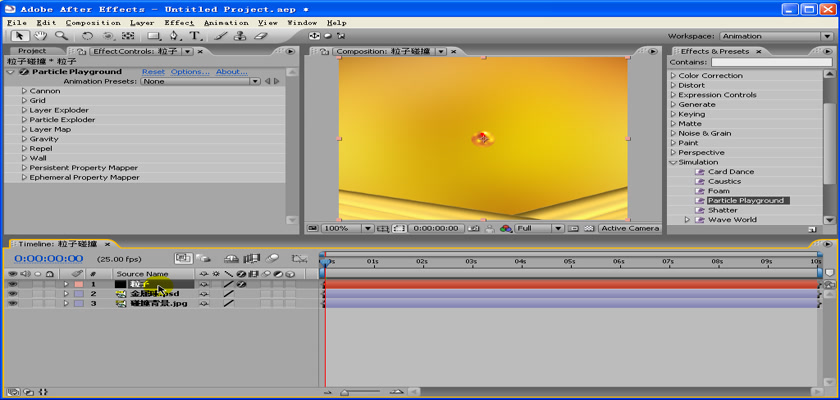Open the Animation Presets dropdown

pos(201,81)
